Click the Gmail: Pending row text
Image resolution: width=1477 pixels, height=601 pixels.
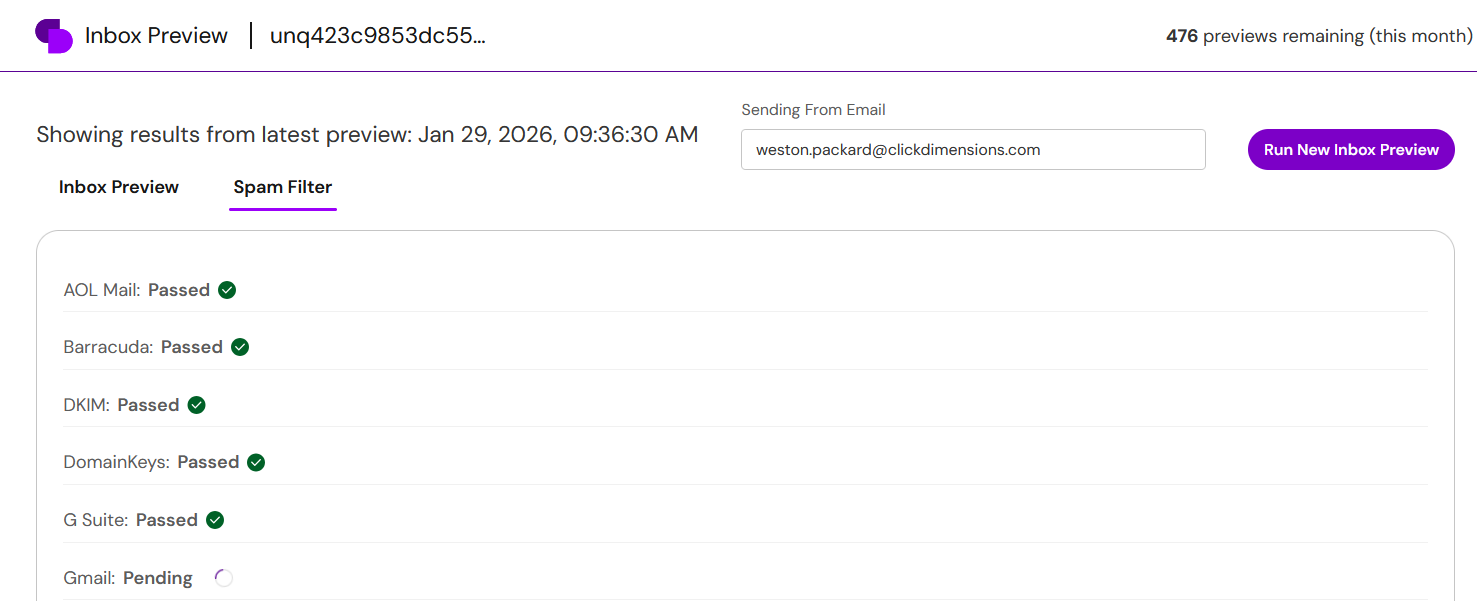pyautogui.click(x=128, y=578)
